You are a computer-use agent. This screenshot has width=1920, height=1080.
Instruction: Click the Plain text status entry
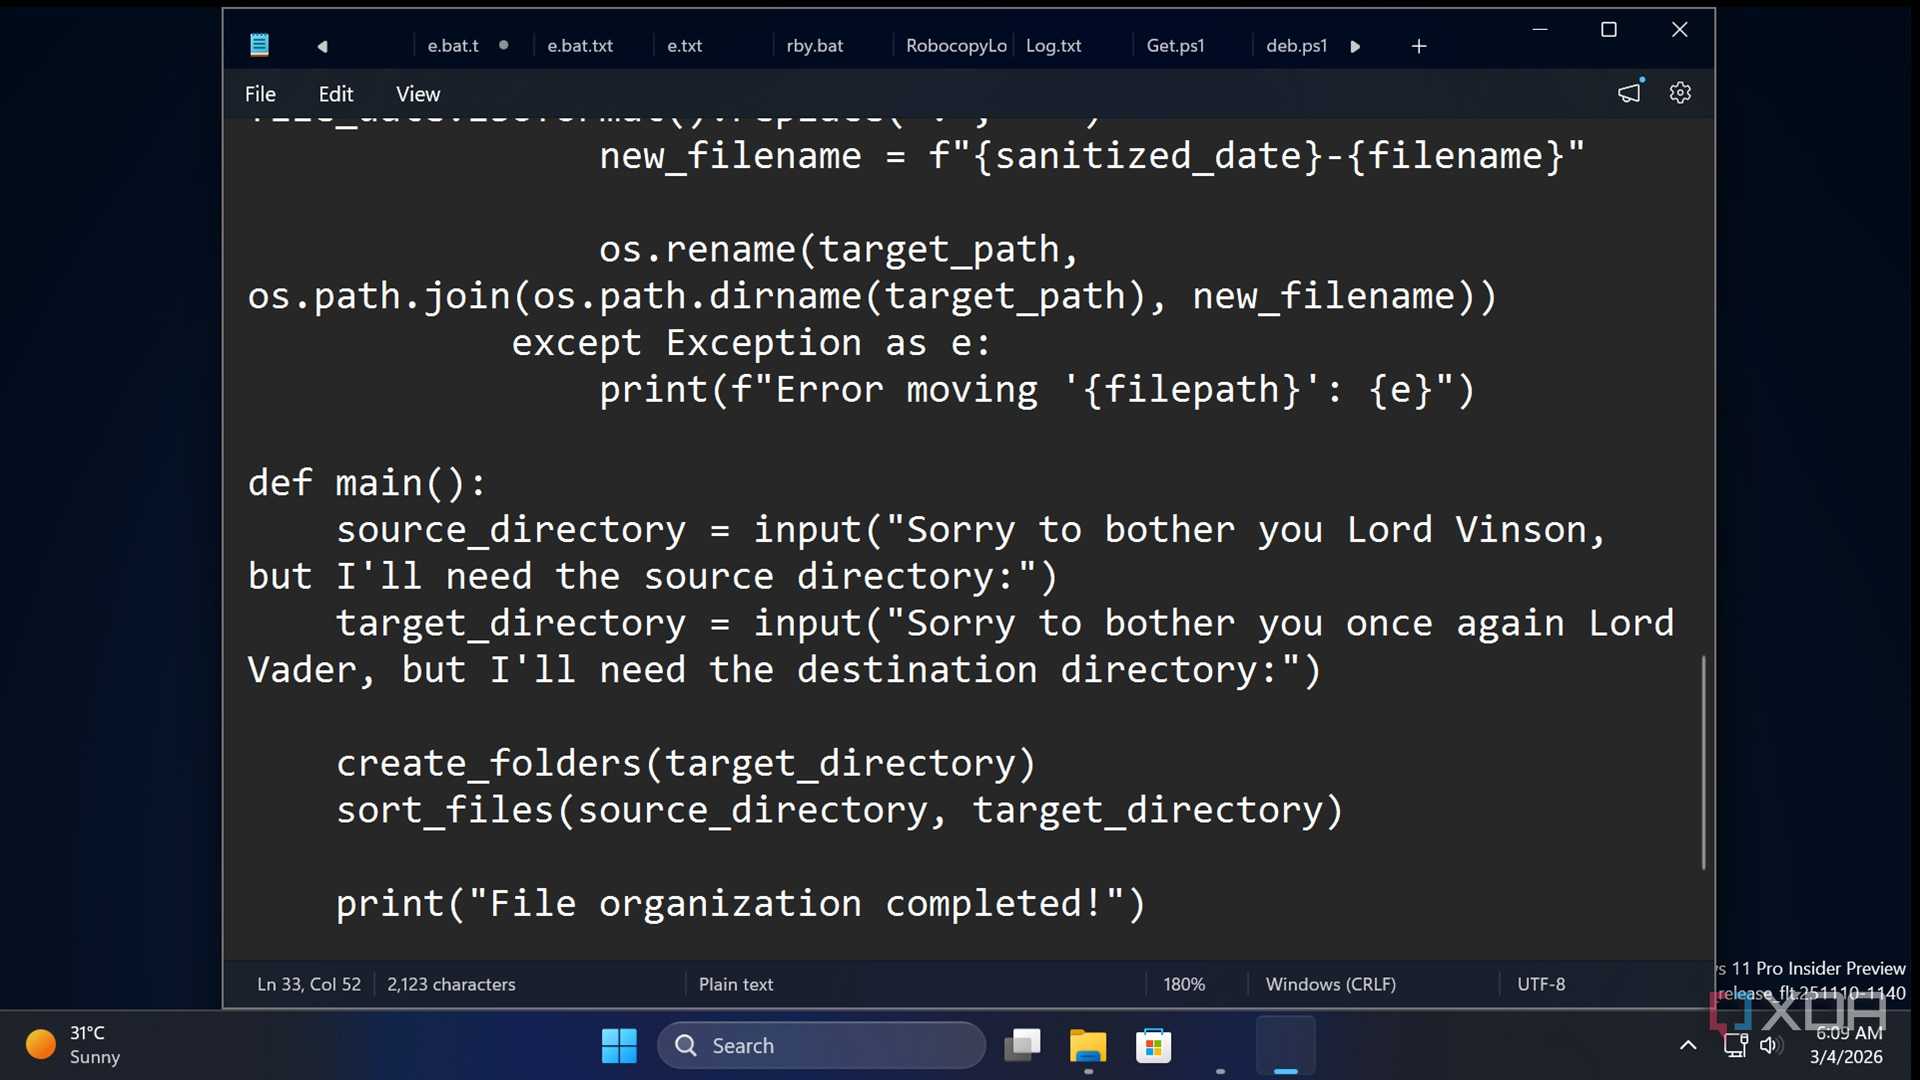736,985
